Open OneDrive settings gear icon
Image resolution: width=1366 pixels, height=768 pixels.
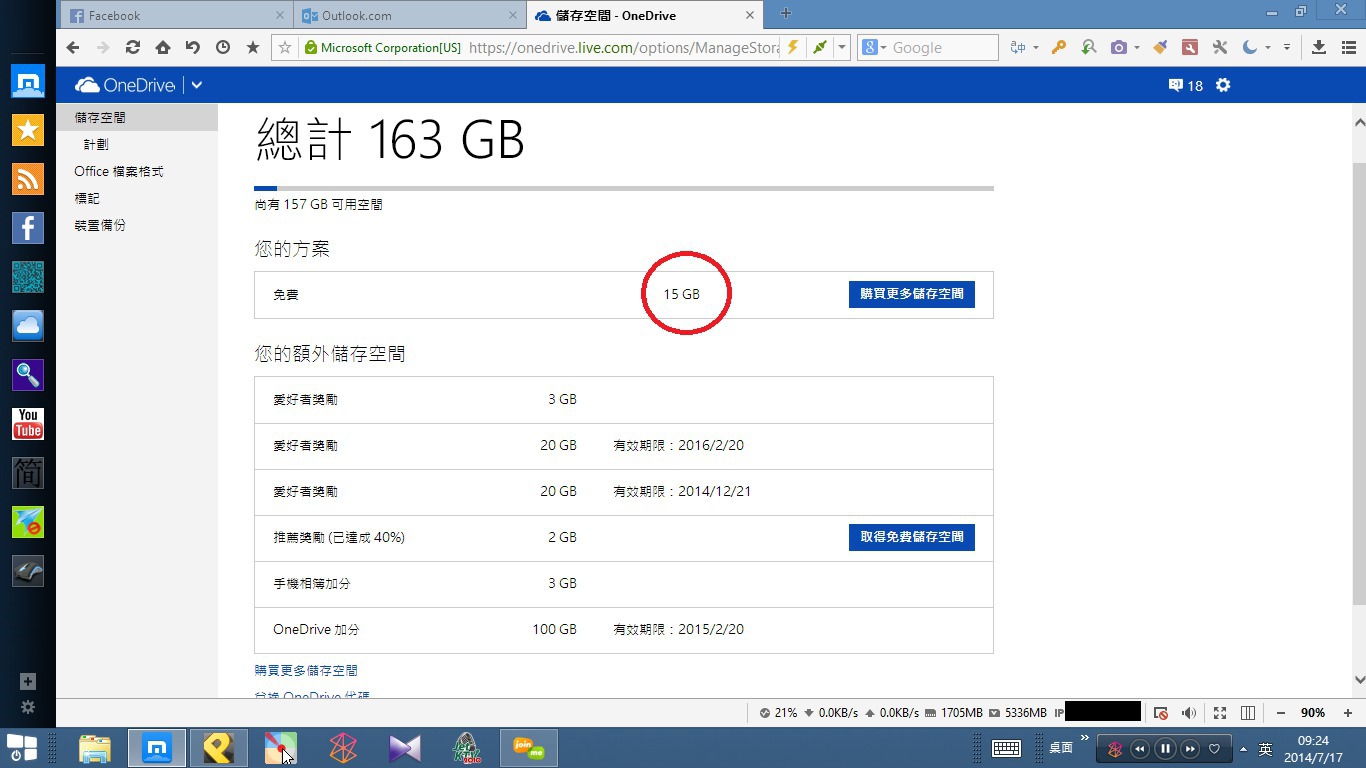pos(1223,85)
